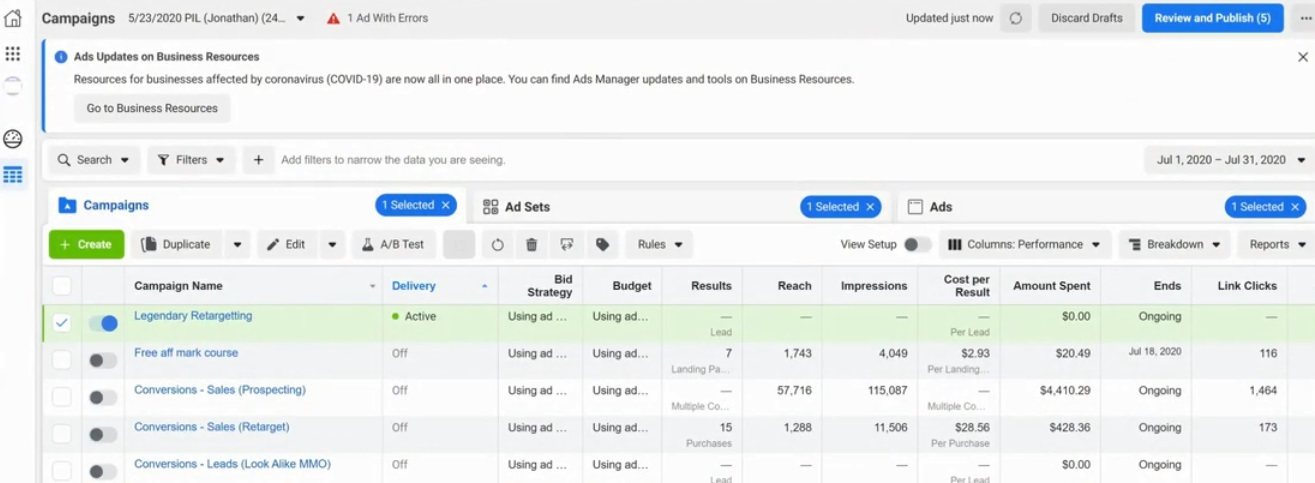The height and width of the screenshot is (483, 1315).
Task: Toggle the View Setup switch
Action: [917, 244]
